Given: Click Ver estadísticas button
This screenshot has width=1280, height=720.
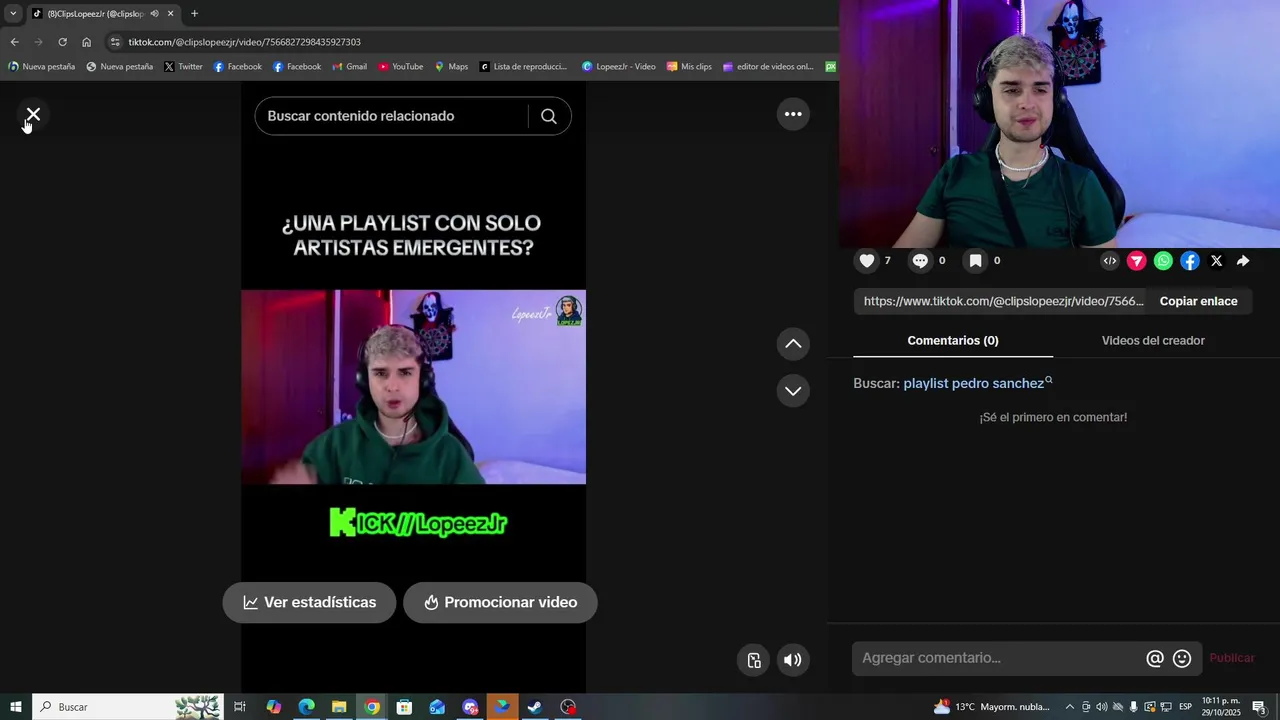Looking at the screenshot, I should [309, 603].
